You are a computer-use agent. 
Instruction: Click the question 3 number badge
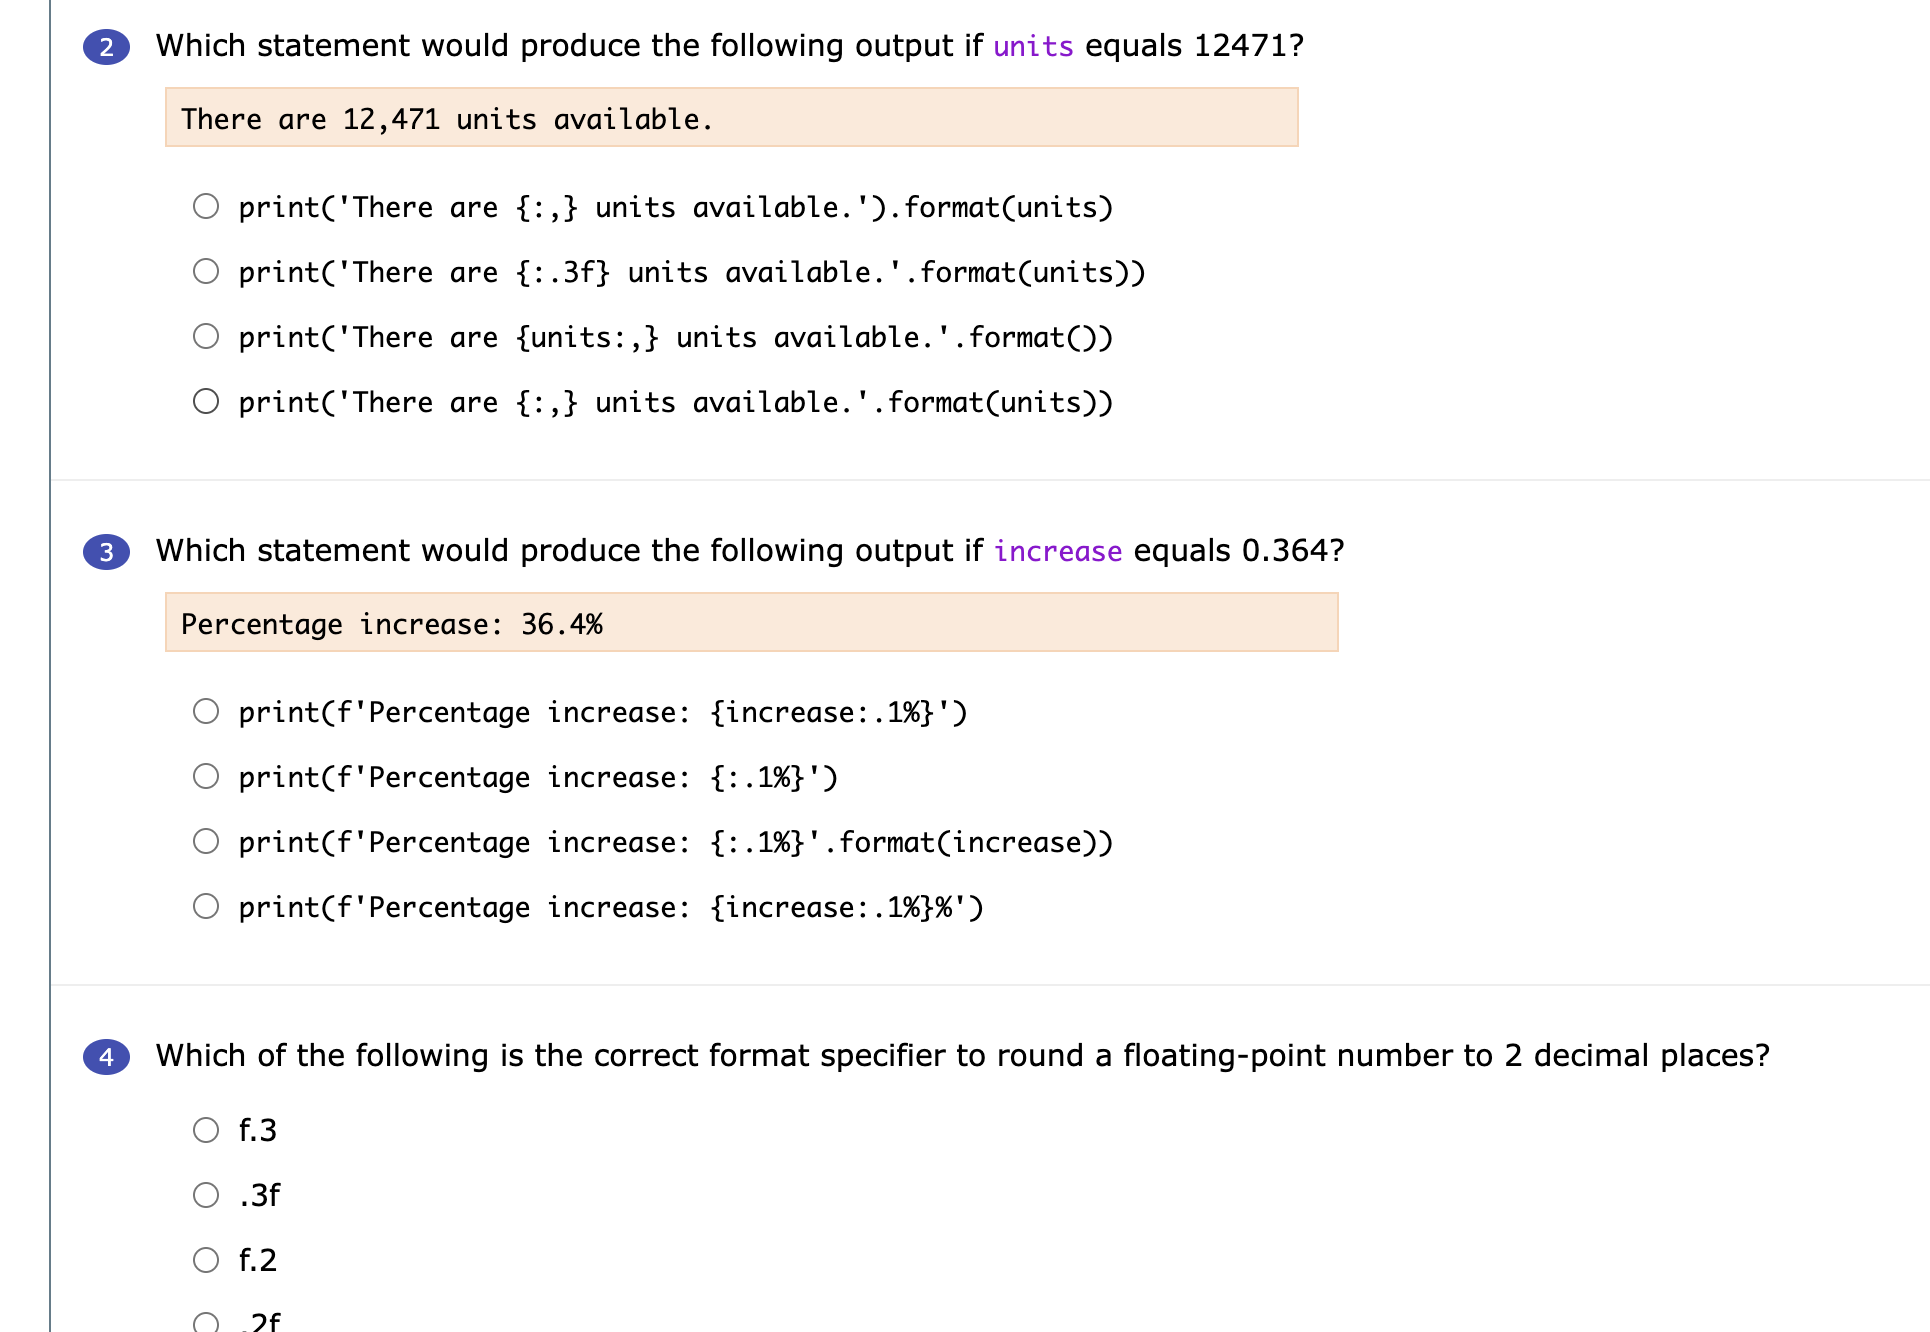[106, 552]
